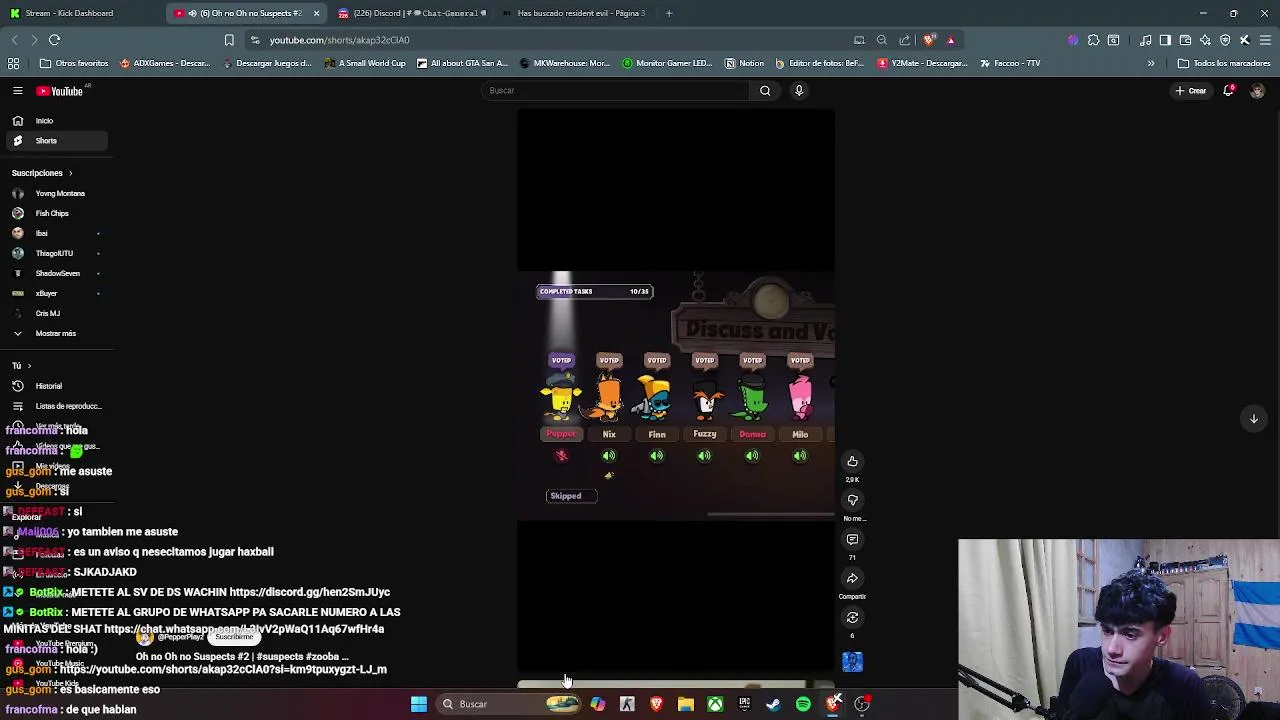Open the Short's sound thumbnail
Viewport: 1280px width, 720px height.
852,662
